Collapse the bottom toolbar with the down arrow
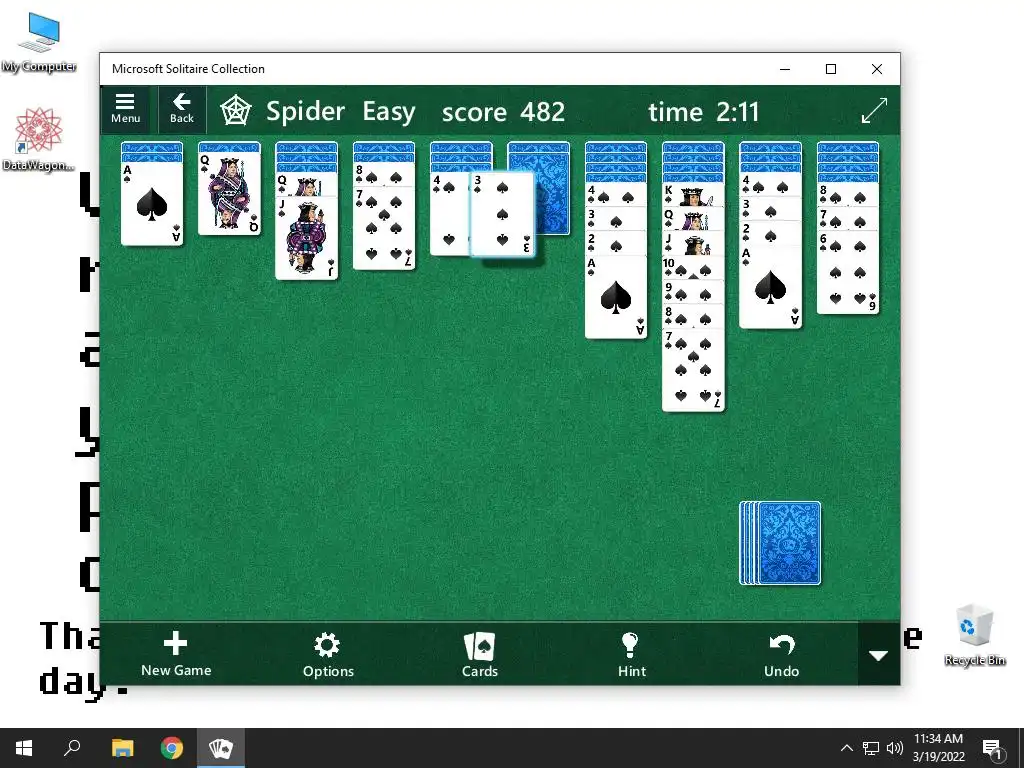The image size is (1024, 768). [x=878, y=654]
